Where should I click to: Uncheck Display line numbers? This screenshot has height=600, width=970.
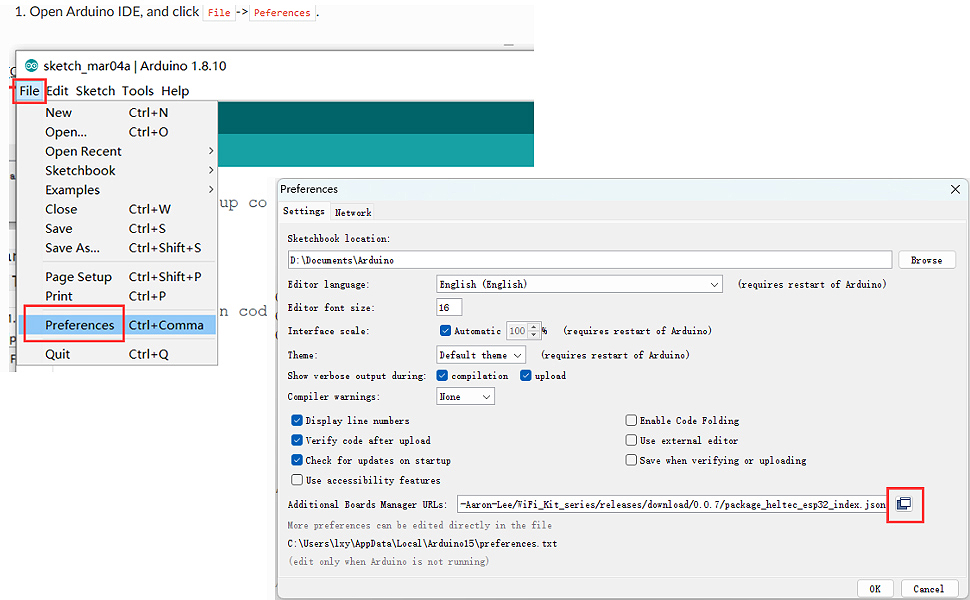[x=297, y=421]
